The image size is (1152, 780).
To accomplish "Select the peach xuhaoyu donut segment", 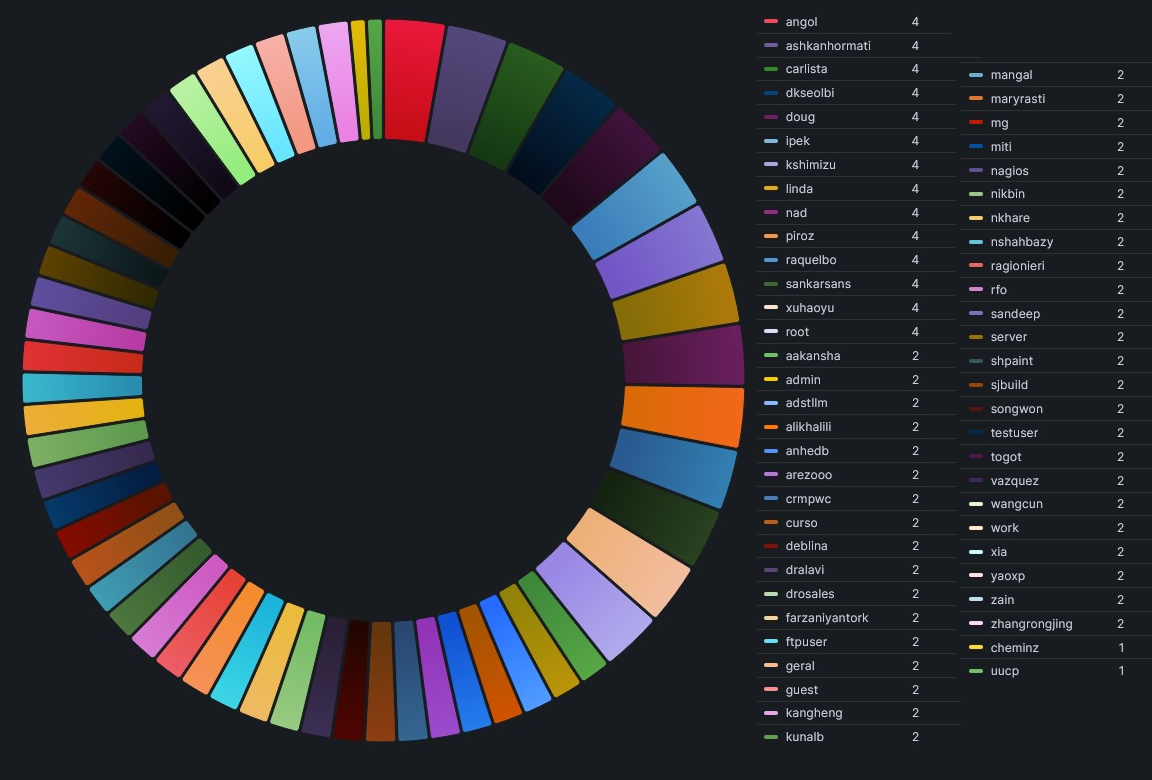I will pyautogui.click(x=629, y=560).
